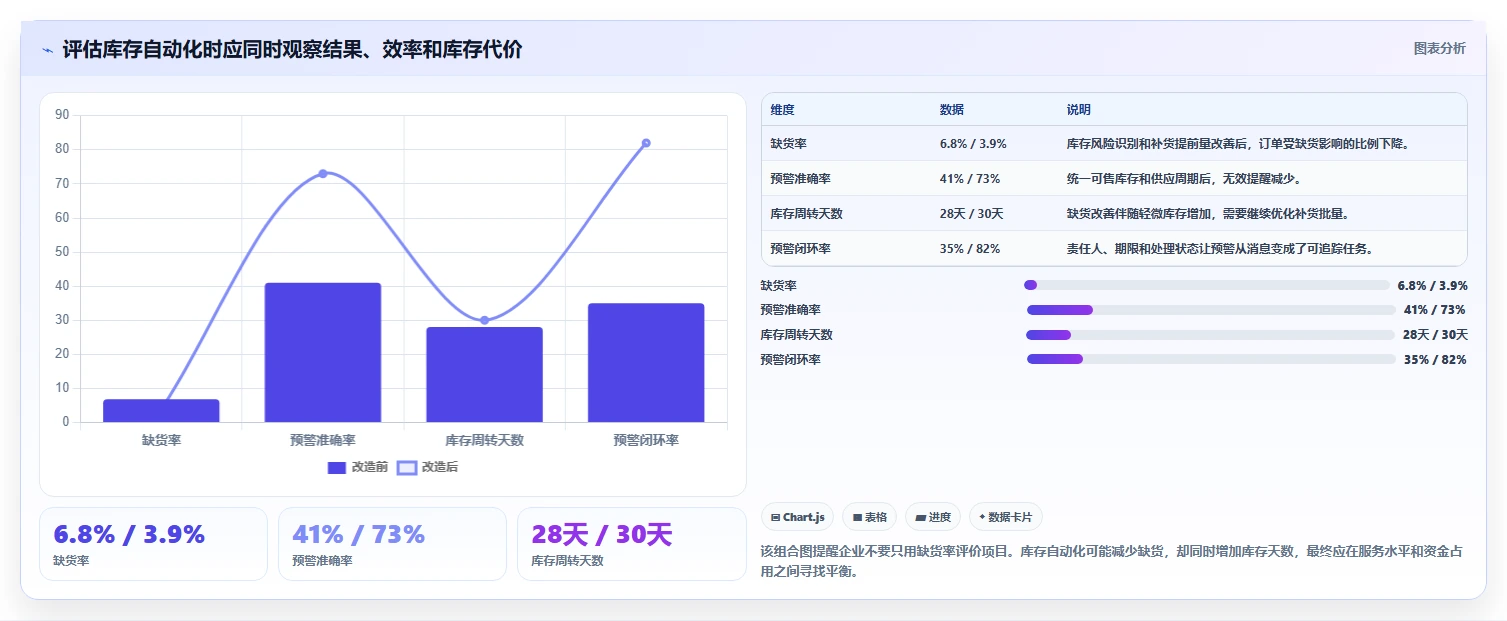Click the 库存周转天数 progress bar

tap(1211, 334)
